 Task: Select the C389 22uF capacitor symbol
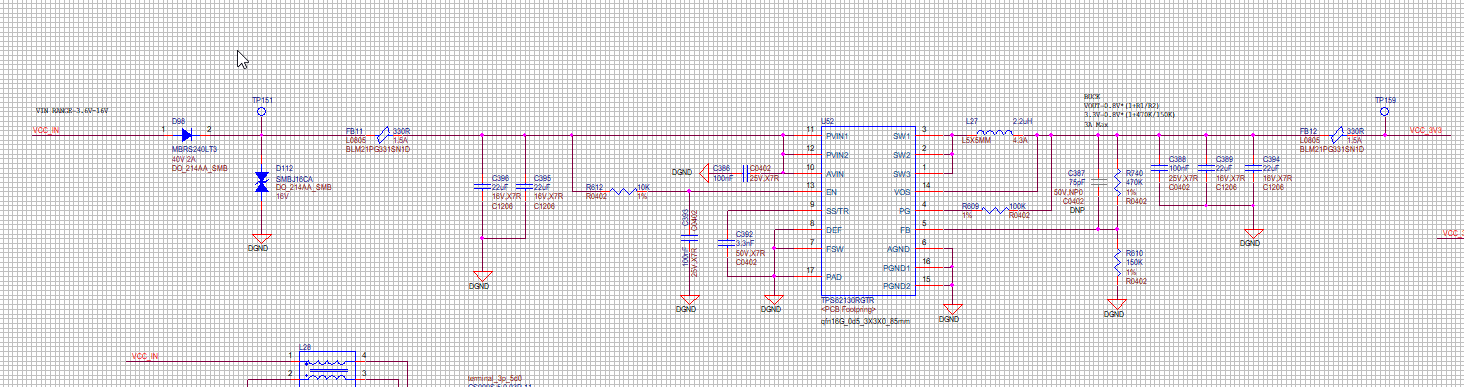[x=1205, y=168]
